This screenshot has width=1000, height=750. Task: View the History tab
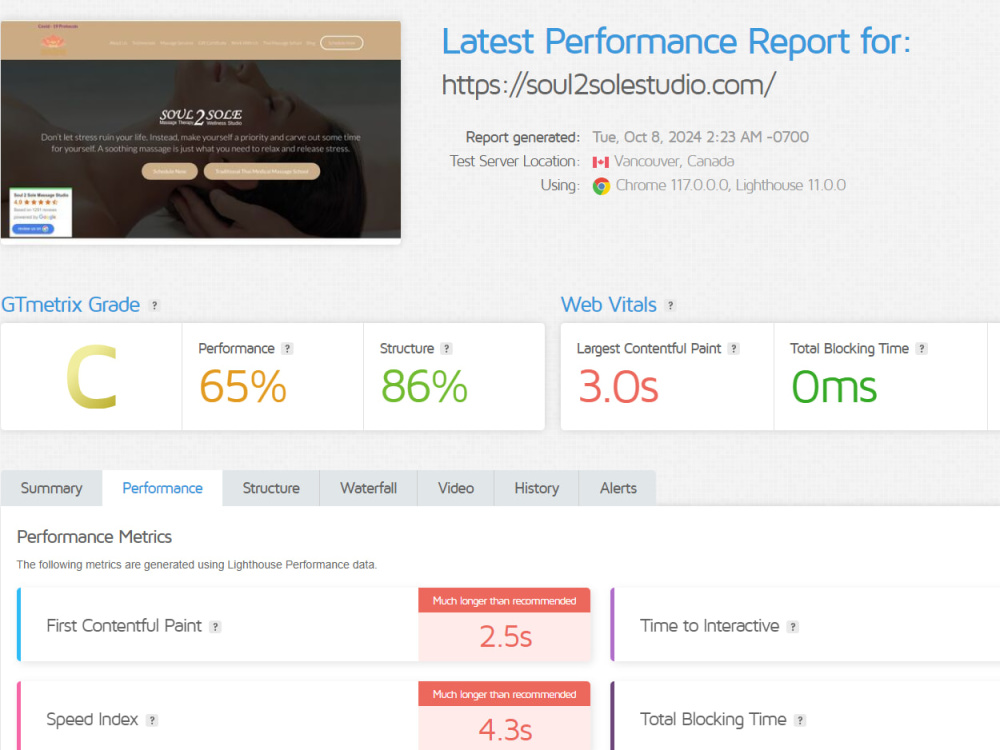point(536,488)
